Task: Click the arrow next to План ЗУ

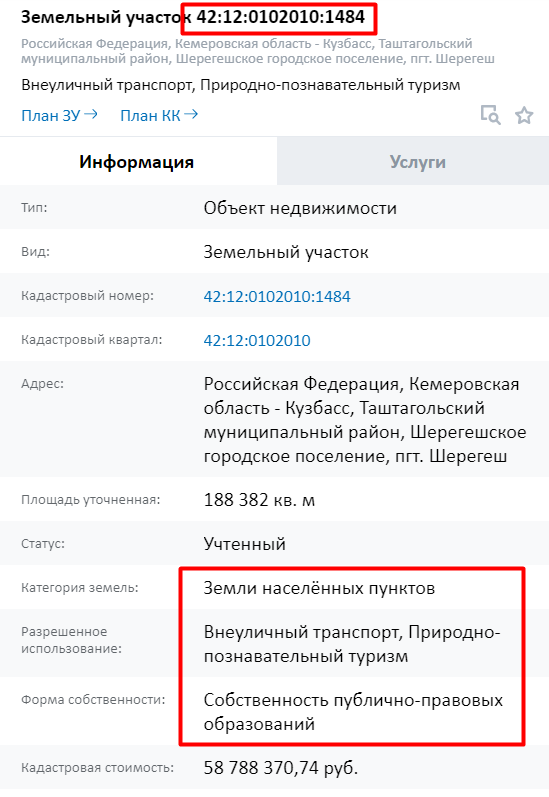Action: [x=90, y=114]
